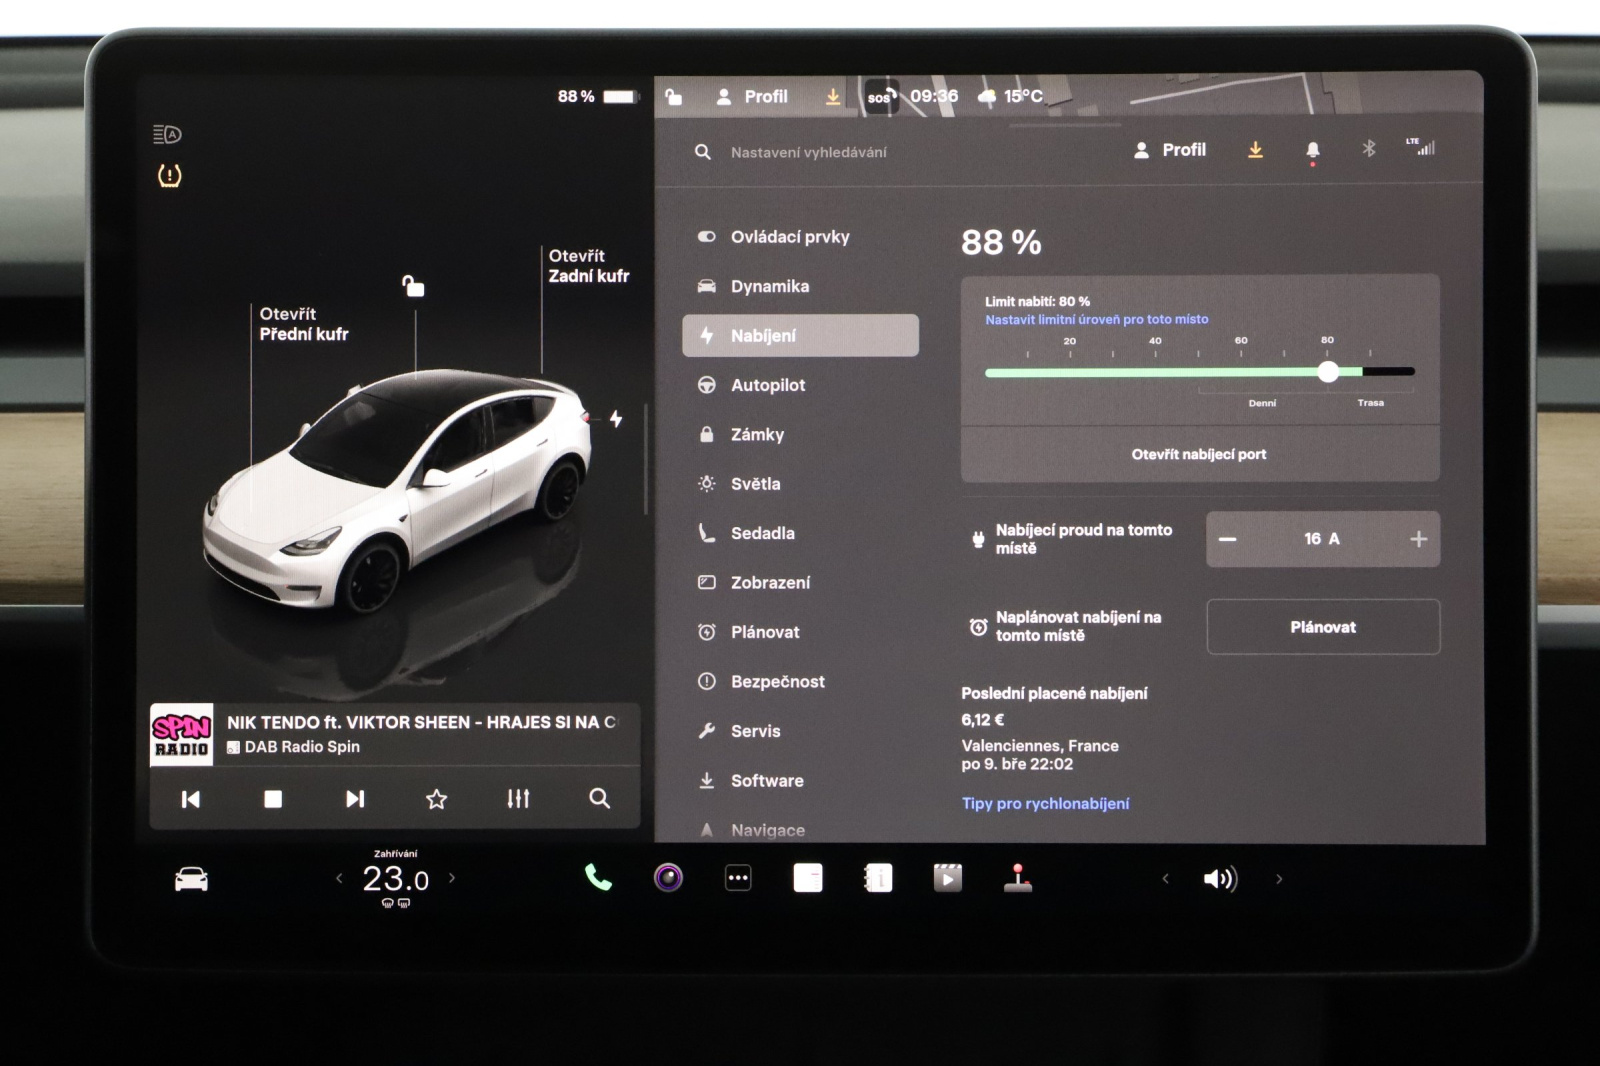Click the Nastavení vyhledávání search field
1600x1066 pixels.
pyautogui.click(x=808, y=152)
